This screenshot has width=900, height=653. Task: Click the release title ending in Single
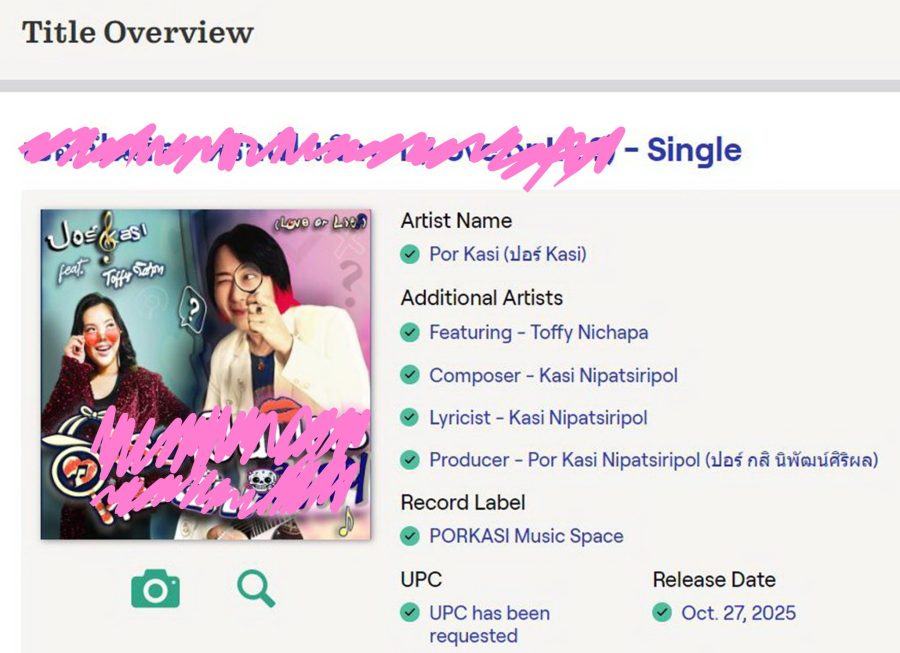pos(380,151)
